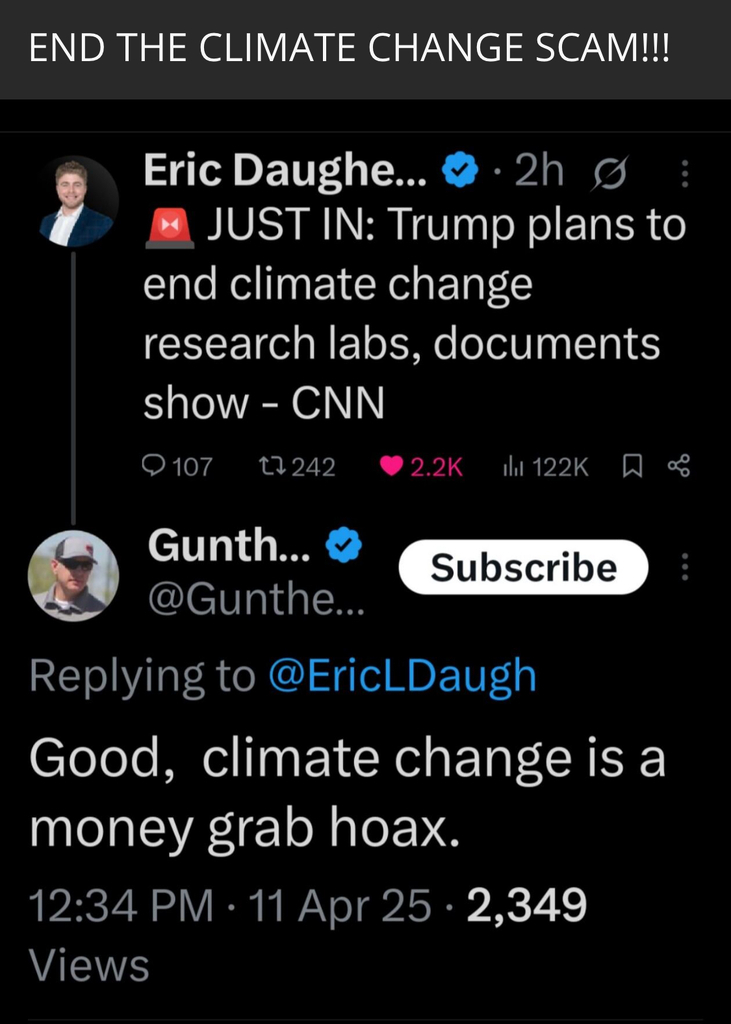Bookmark Eric Daugherty's post

click(632, 466)
